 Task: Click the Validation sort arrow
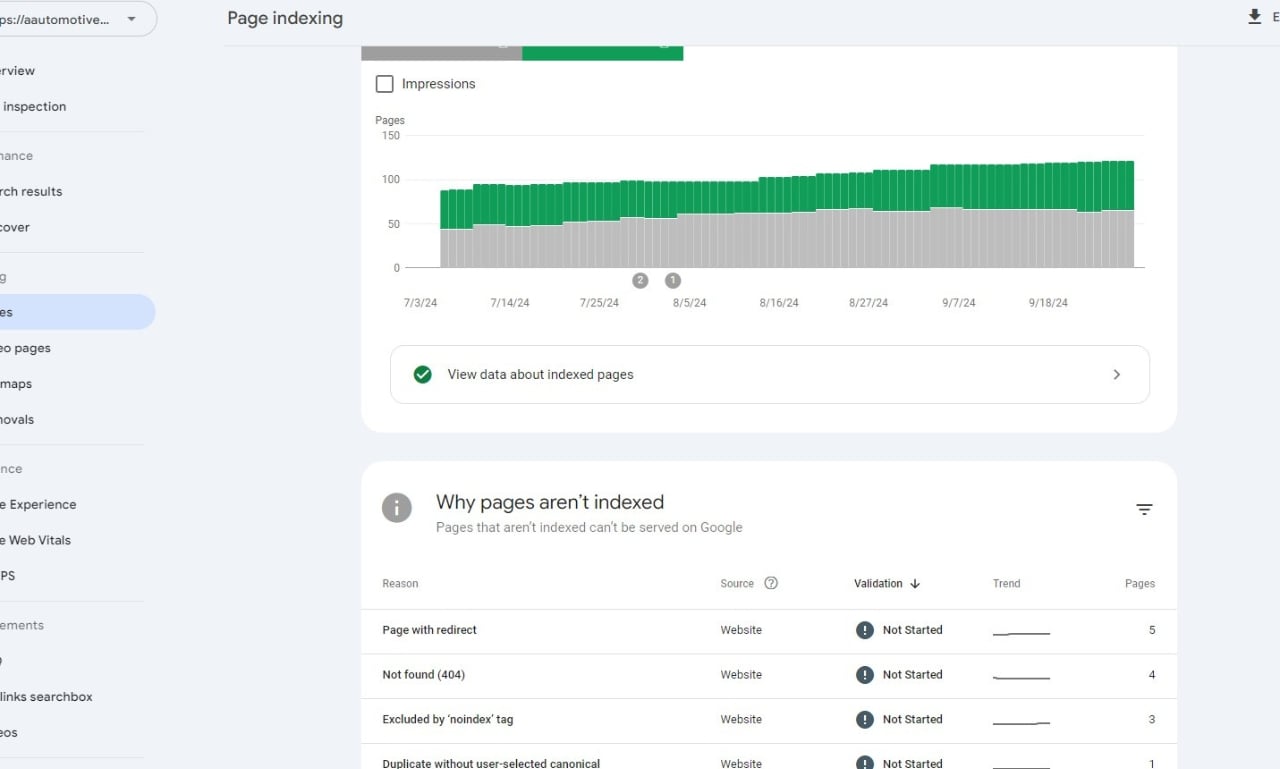pyautogui.click(x=915, y=583)
